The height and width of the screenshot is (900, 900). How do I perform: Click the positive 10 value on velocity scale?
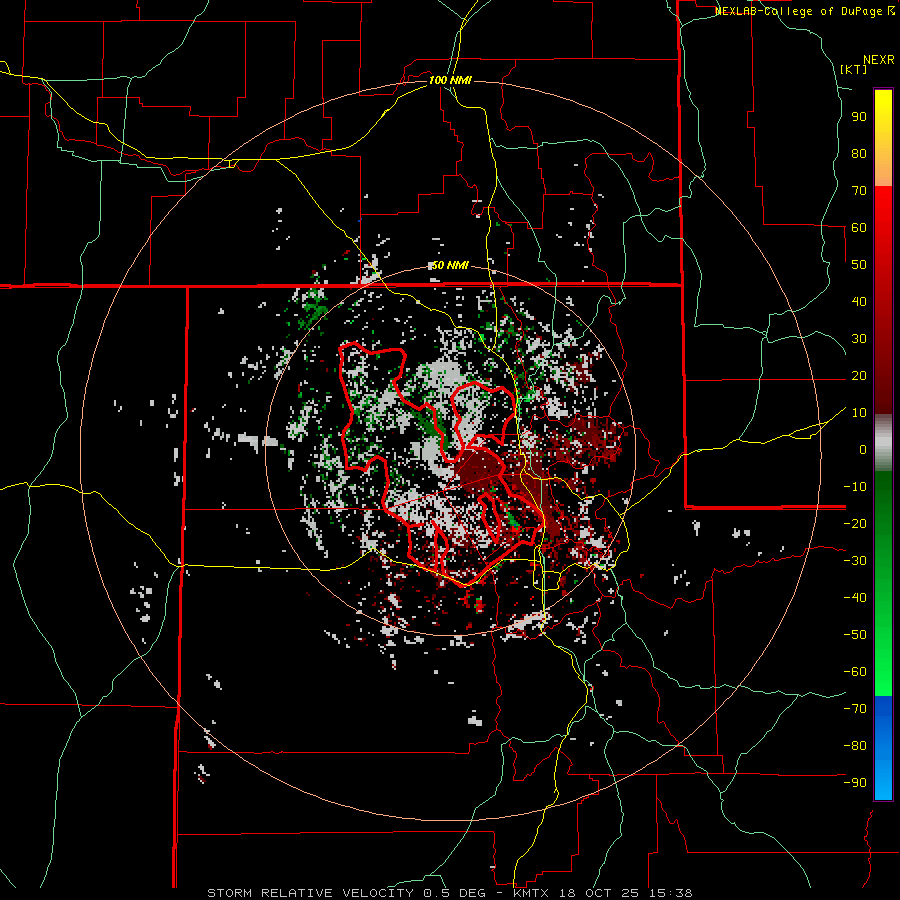point(859,413)
